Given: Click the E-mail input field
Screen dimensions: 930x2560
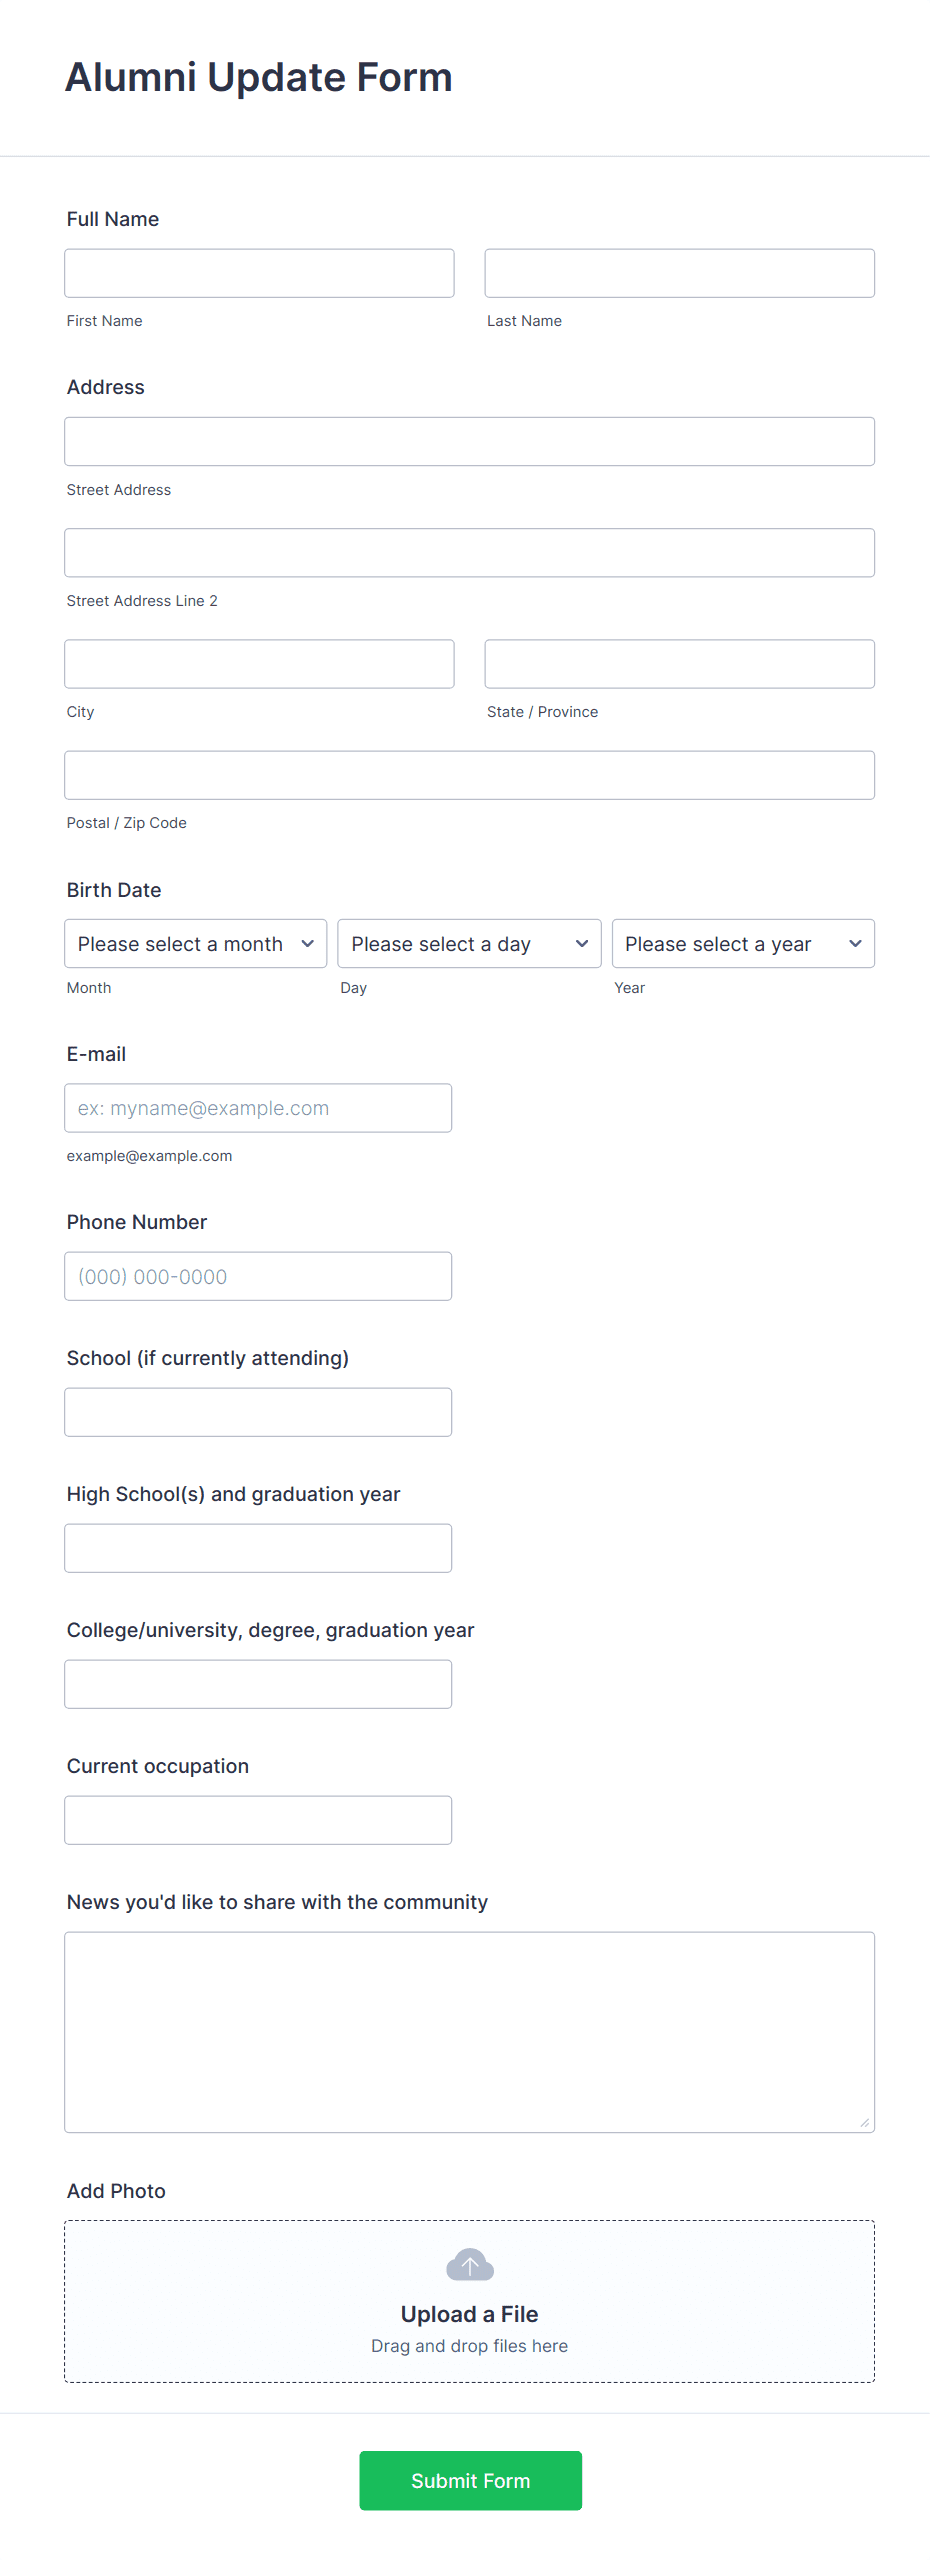Looking at the screenshot, I should [257, 1107].
